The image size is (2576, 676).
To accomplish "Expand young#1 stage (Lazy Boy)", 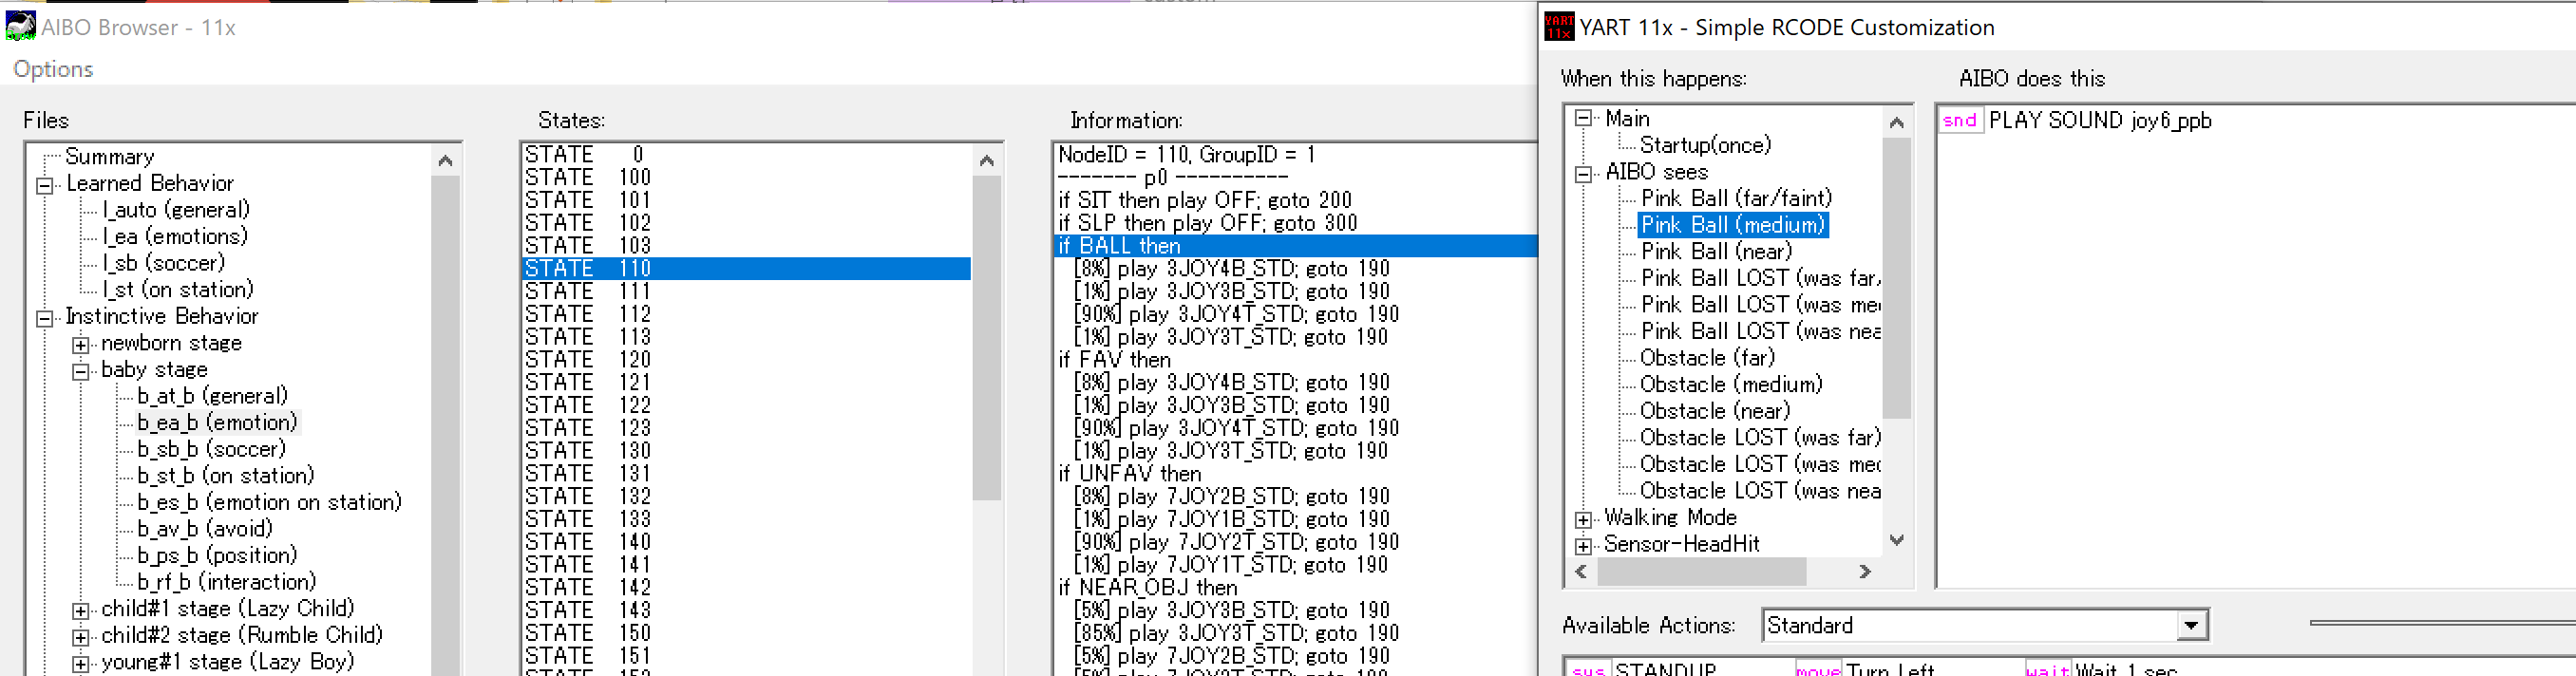I will coord(80,663).
